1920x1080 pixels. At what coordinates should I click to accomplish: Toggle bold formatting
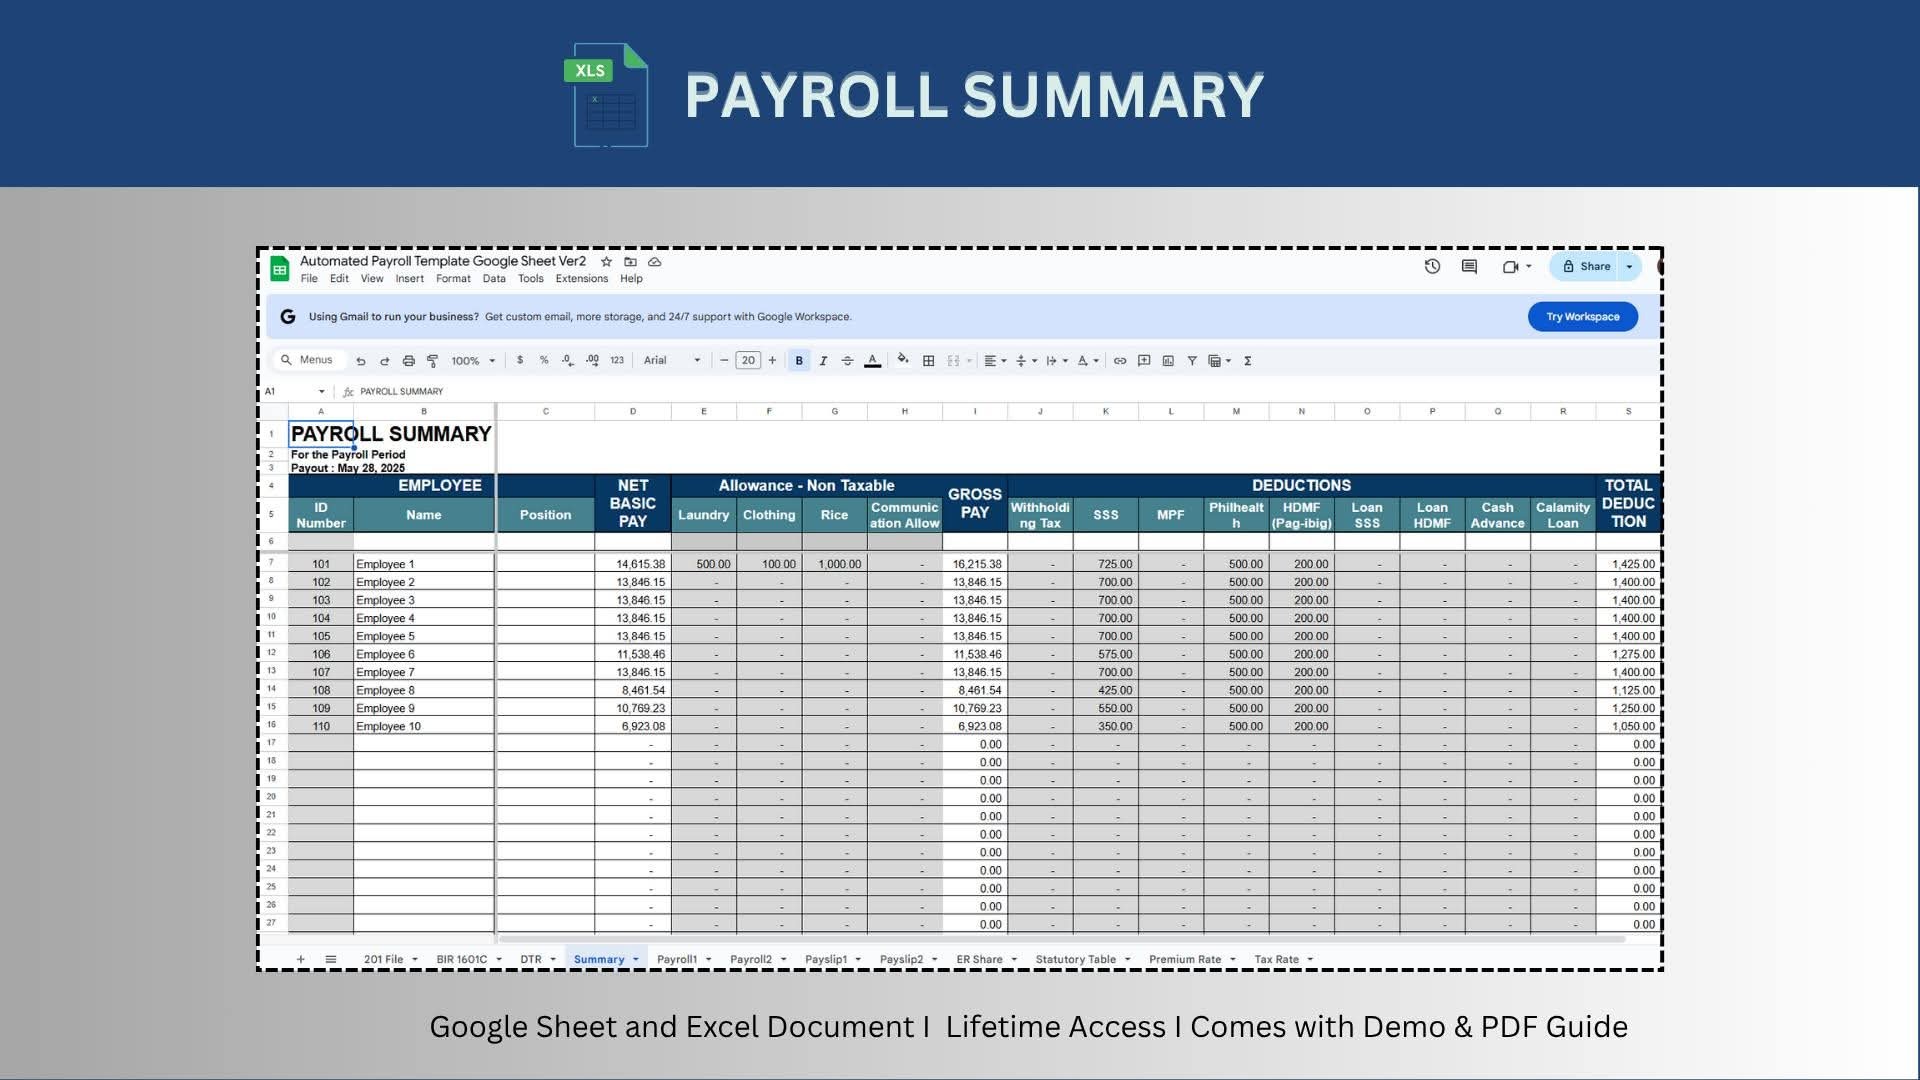[799, 361]
